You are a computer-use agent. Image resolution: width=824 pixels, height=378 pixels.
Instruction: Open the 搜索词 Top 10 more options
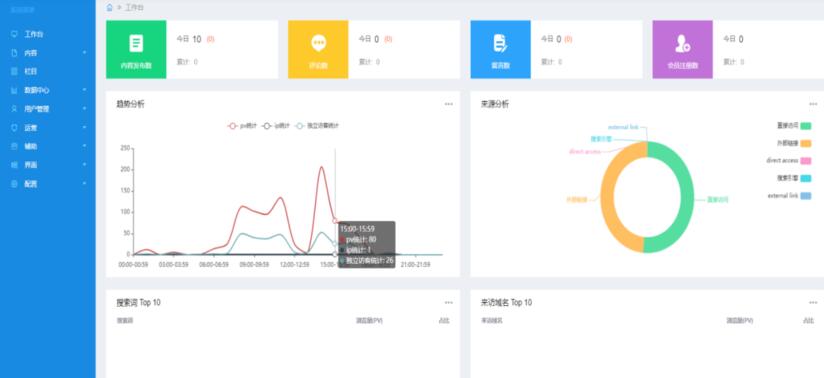click(449, 302)
